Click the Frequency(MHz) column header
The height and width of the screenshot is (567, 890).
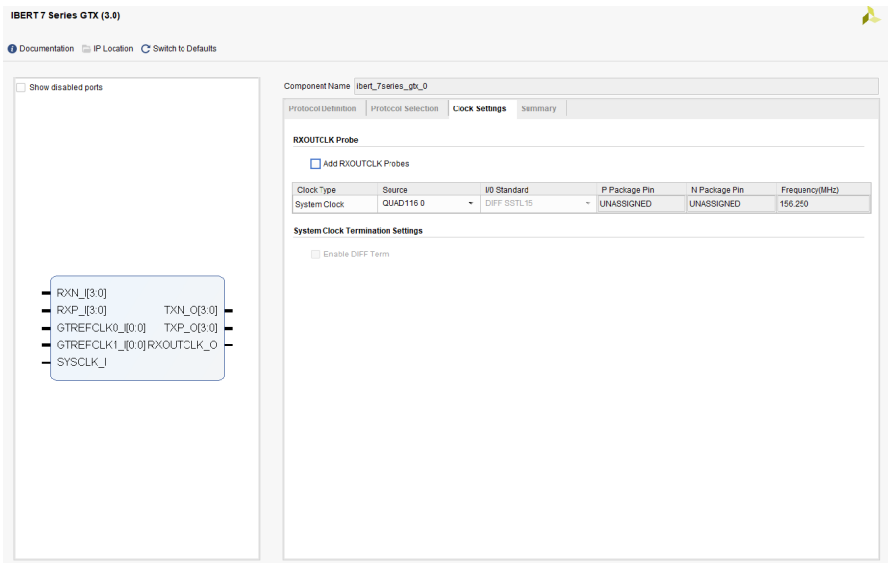823,190
